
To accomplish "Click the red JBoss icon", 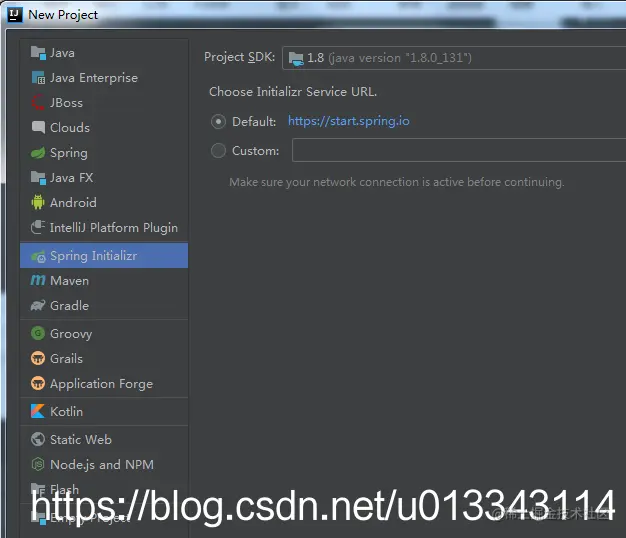I will [x=38, y=103].
